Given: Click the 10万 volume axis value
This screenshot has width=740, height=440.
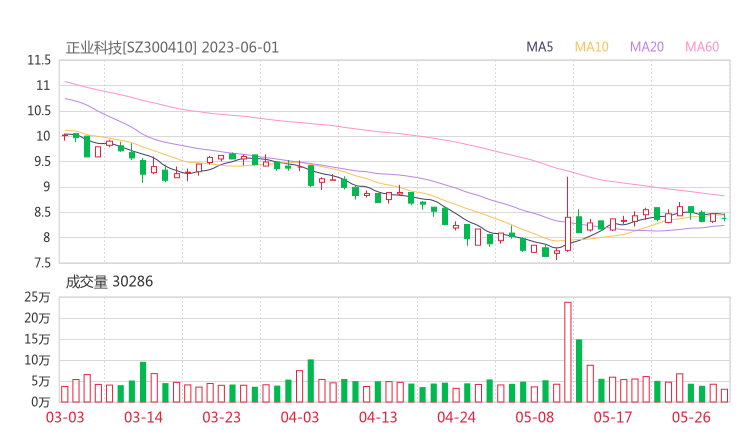Looking at the screenshot, I should (37, 360).
